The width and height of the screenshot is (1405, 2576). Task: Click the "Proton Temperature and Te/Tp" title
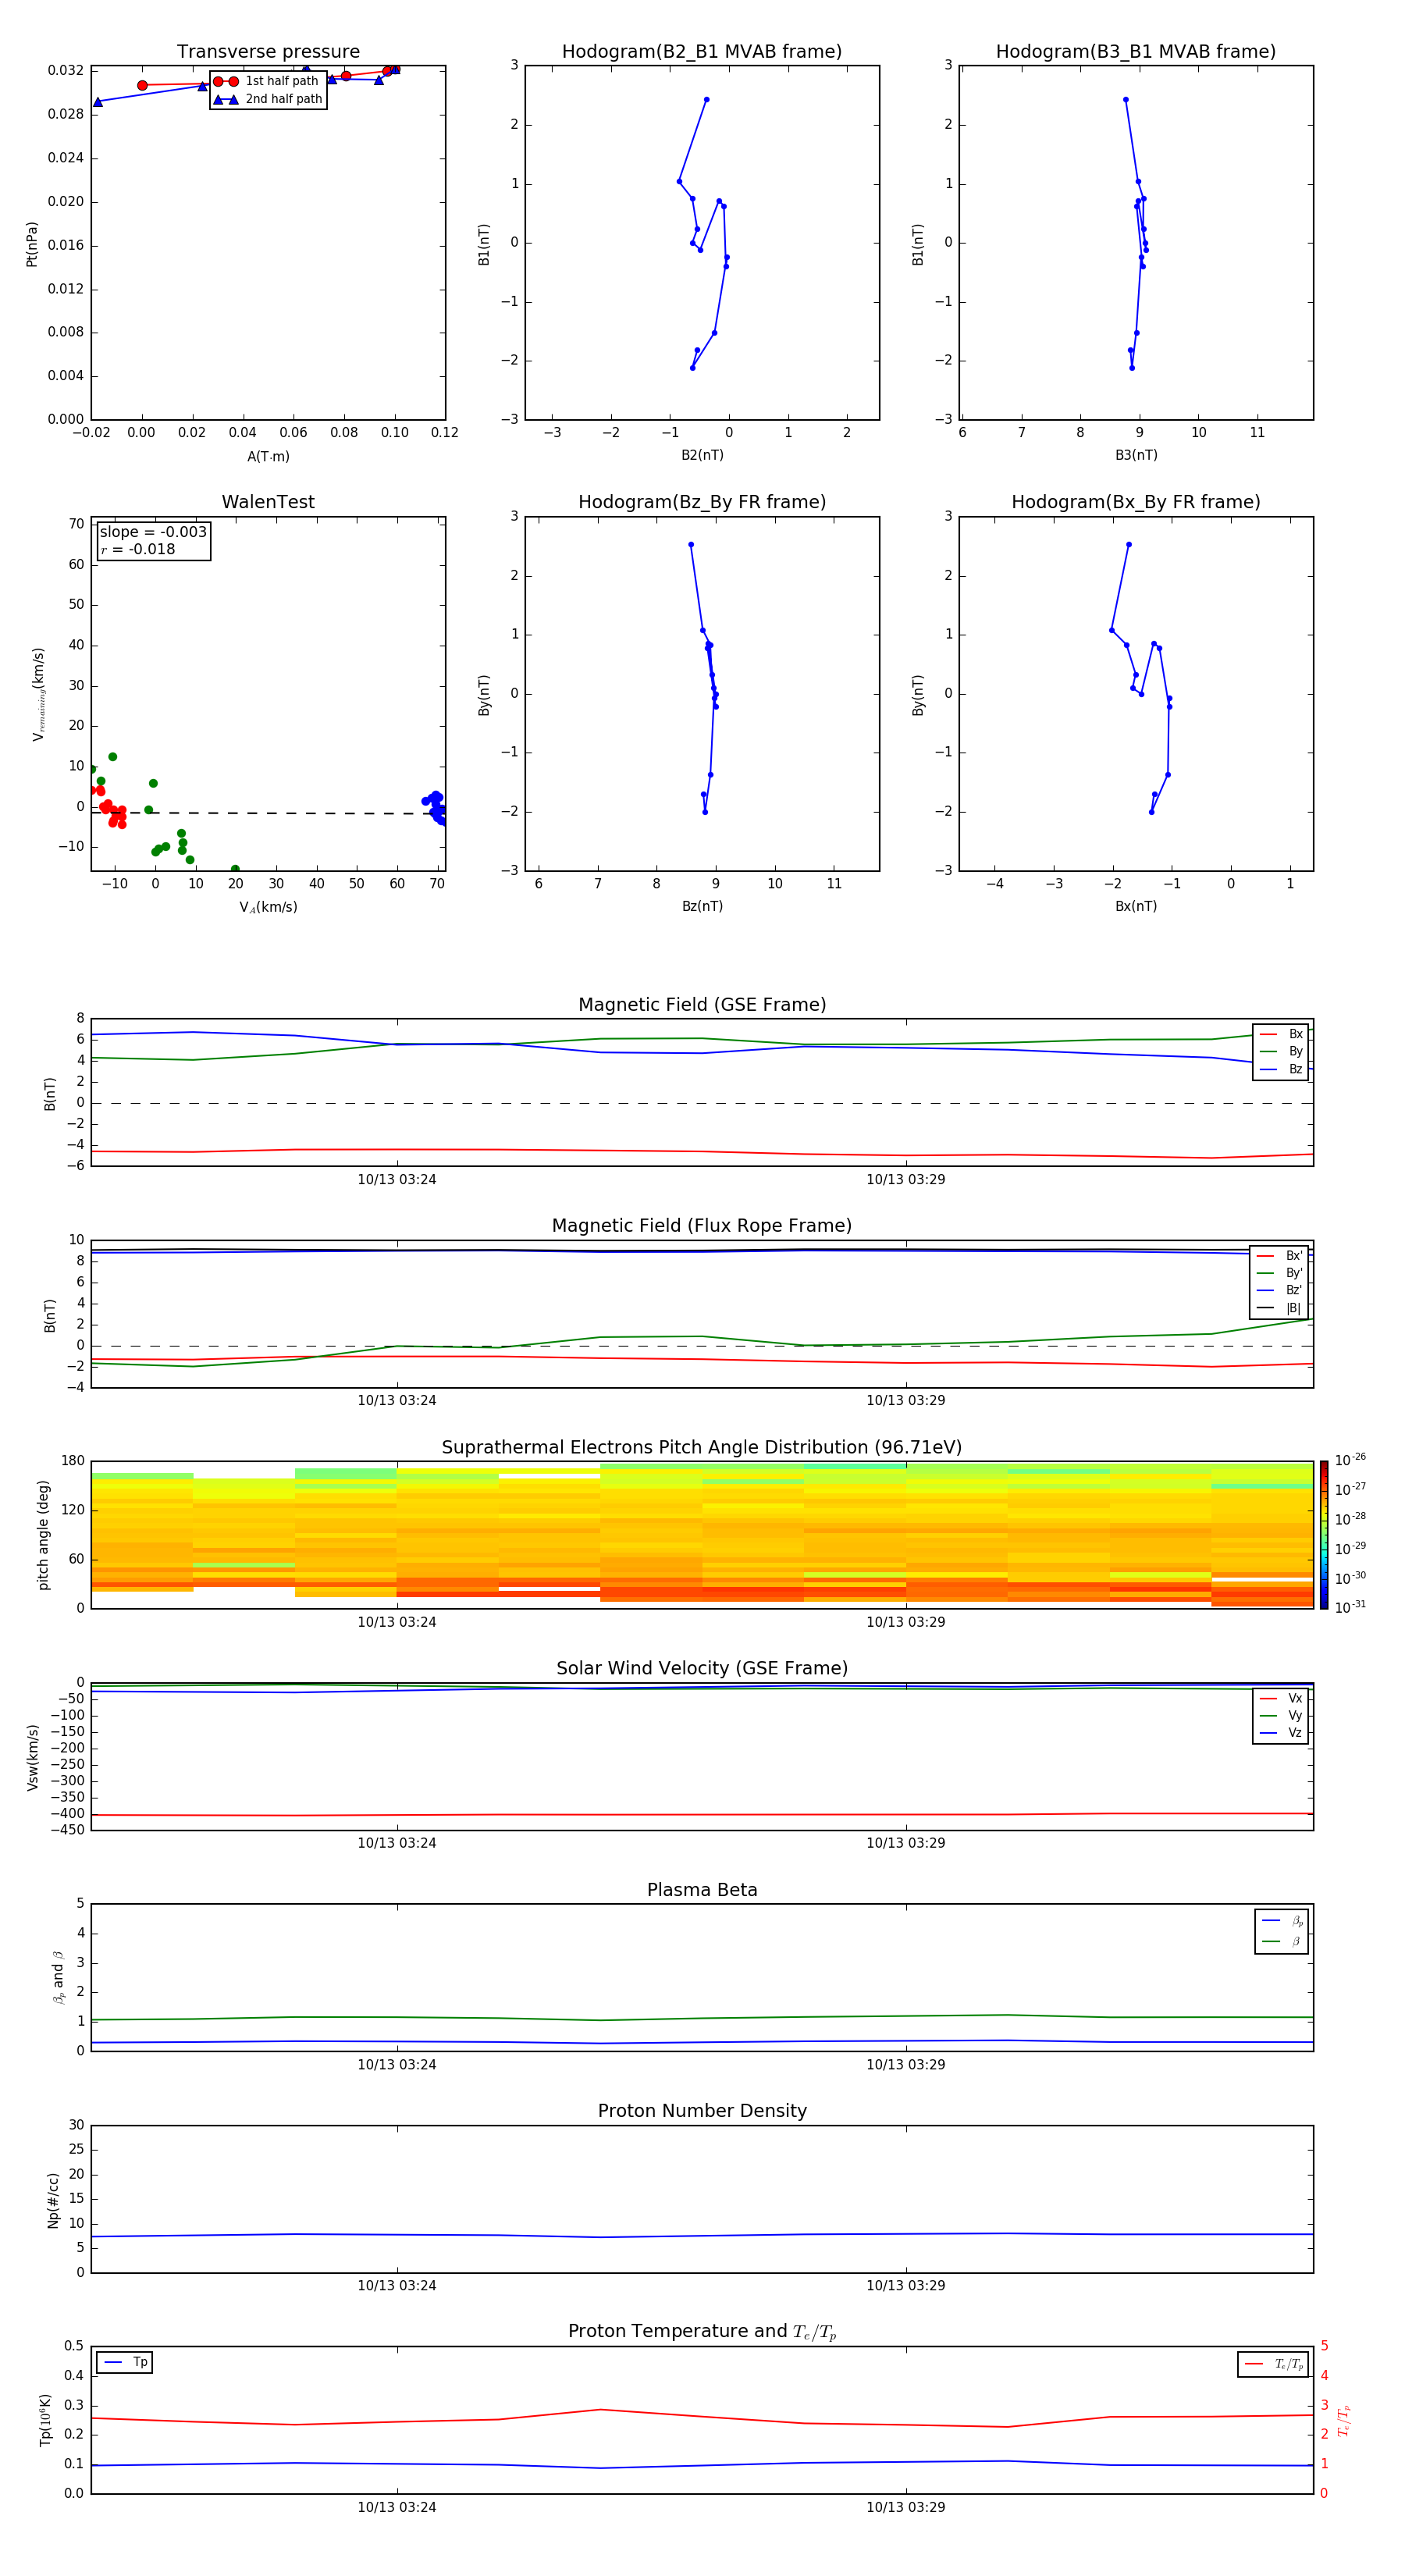click(x=702, y=2332)
